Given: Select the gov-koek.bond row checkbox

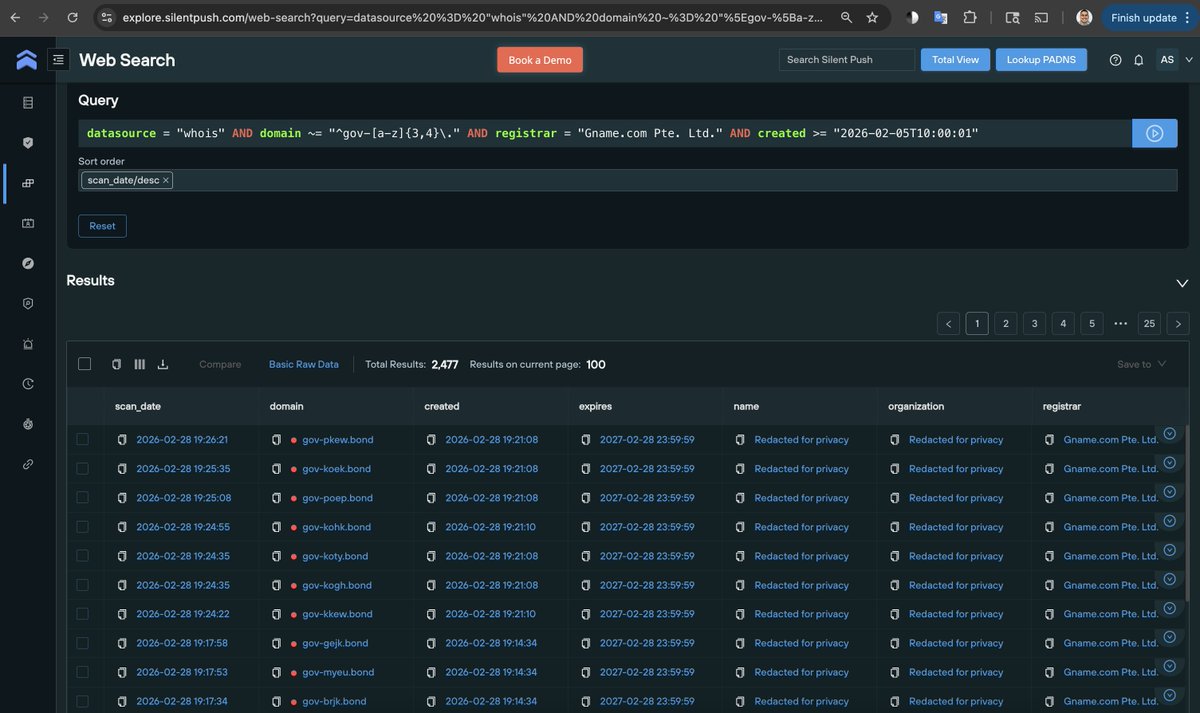Looking at the screenshot, I should point(82,468).
